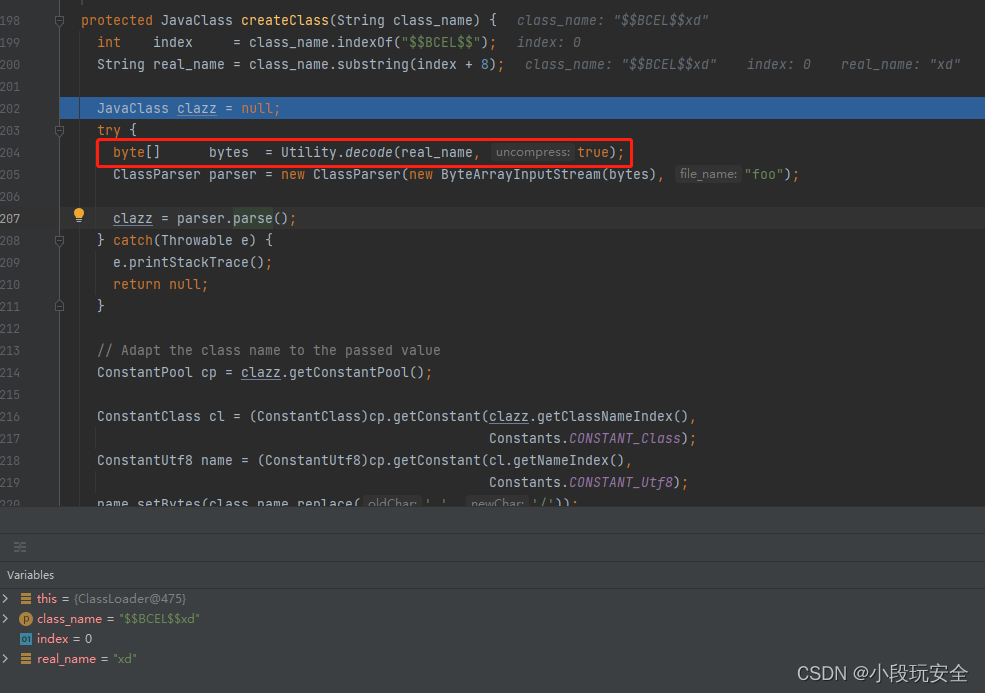Image resolution: width=985 pixels, height=693 pixels.
Task: Click the "foo" string literal on line 205
Action: [764, 174]
